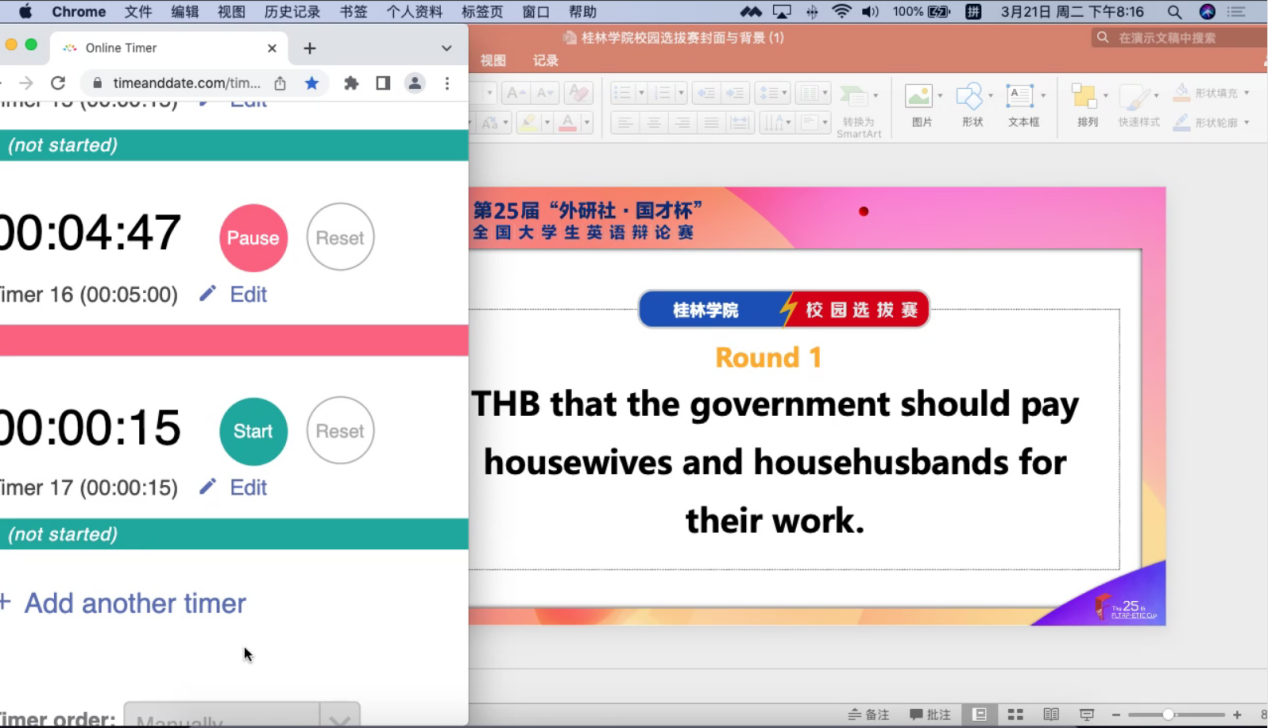Open a new Chrome tab
1268x728 pixels.
tap(310, 48)
